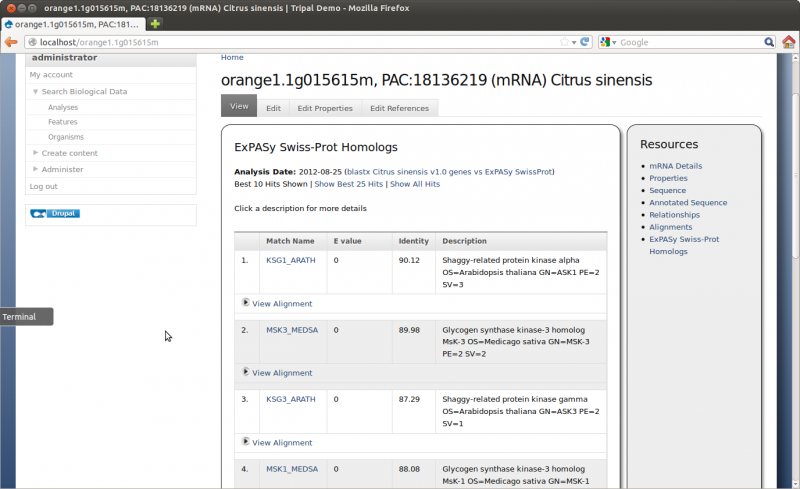Click the vertical page scrollbar thumb
Screen dimensions: 800x489
click(795, 176)
